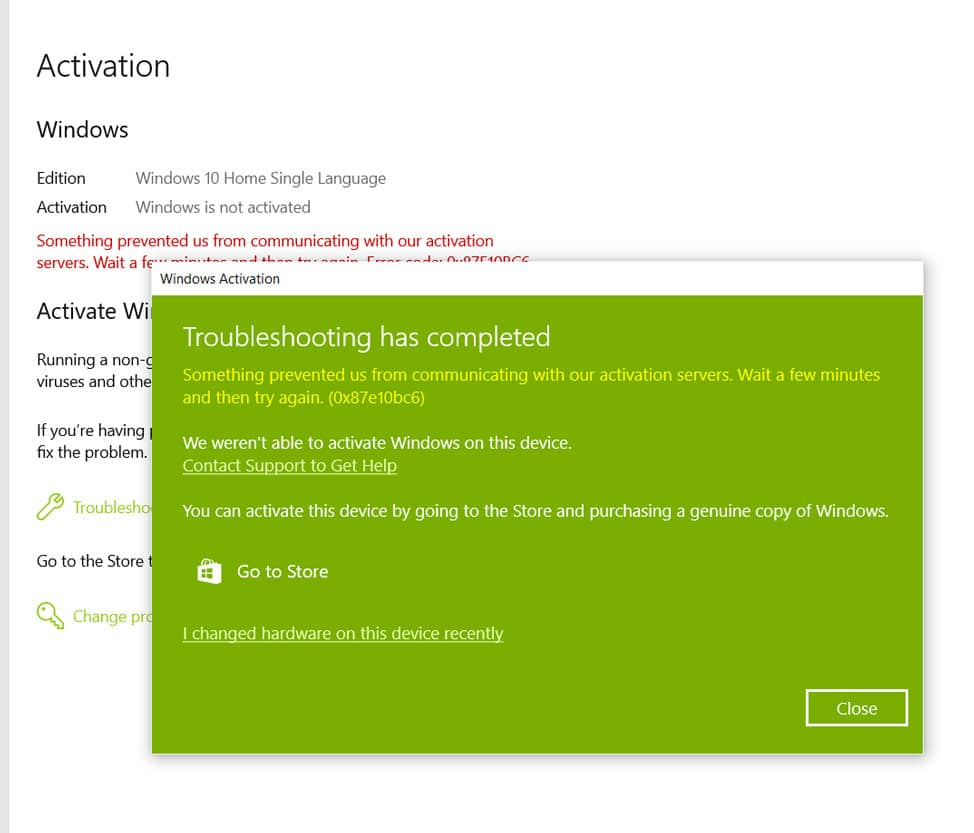Click the 'Troubleshooting has completed' heading
974x833 pixels.
[366, 337]
